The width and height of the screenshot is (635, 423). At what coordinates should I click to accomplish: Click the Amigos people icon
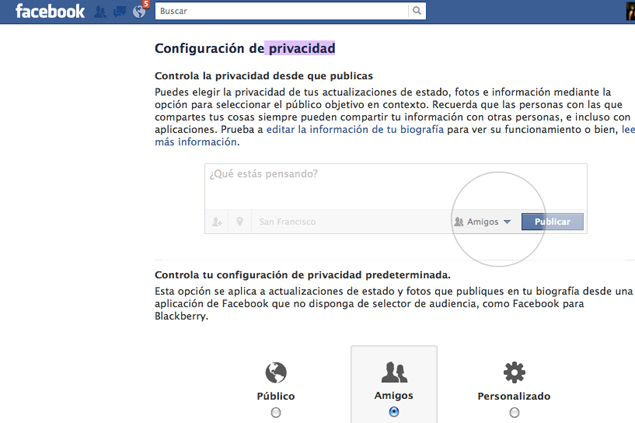point(394,372)
